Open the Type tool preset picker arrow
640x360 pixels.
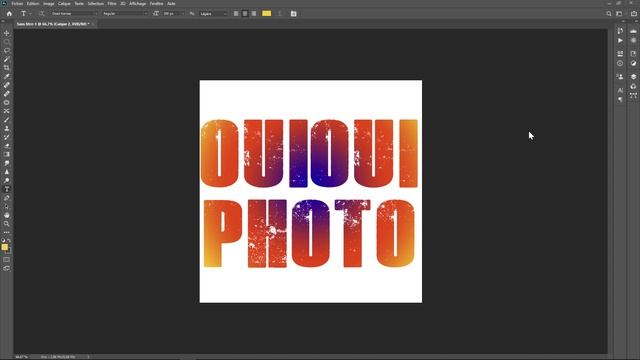click(x=30, y=13)
